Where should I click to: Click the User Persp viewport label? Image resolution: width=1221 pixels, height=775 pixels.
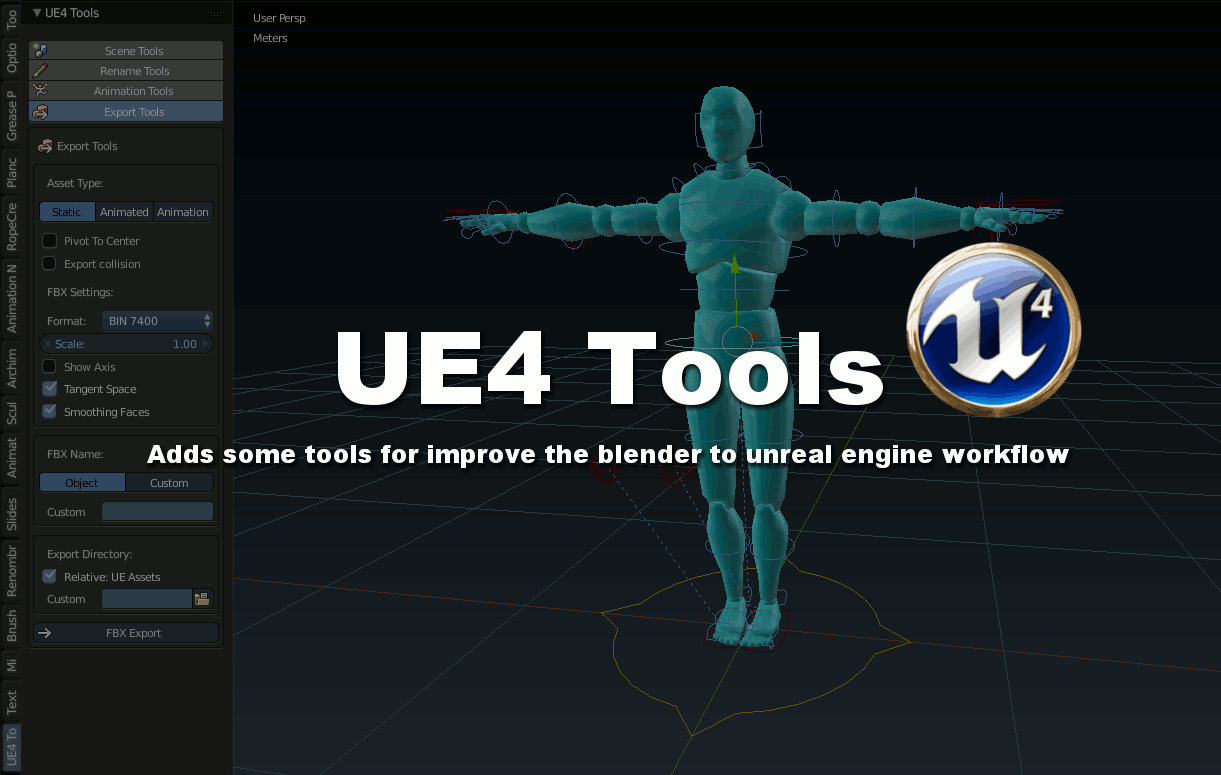279,18
